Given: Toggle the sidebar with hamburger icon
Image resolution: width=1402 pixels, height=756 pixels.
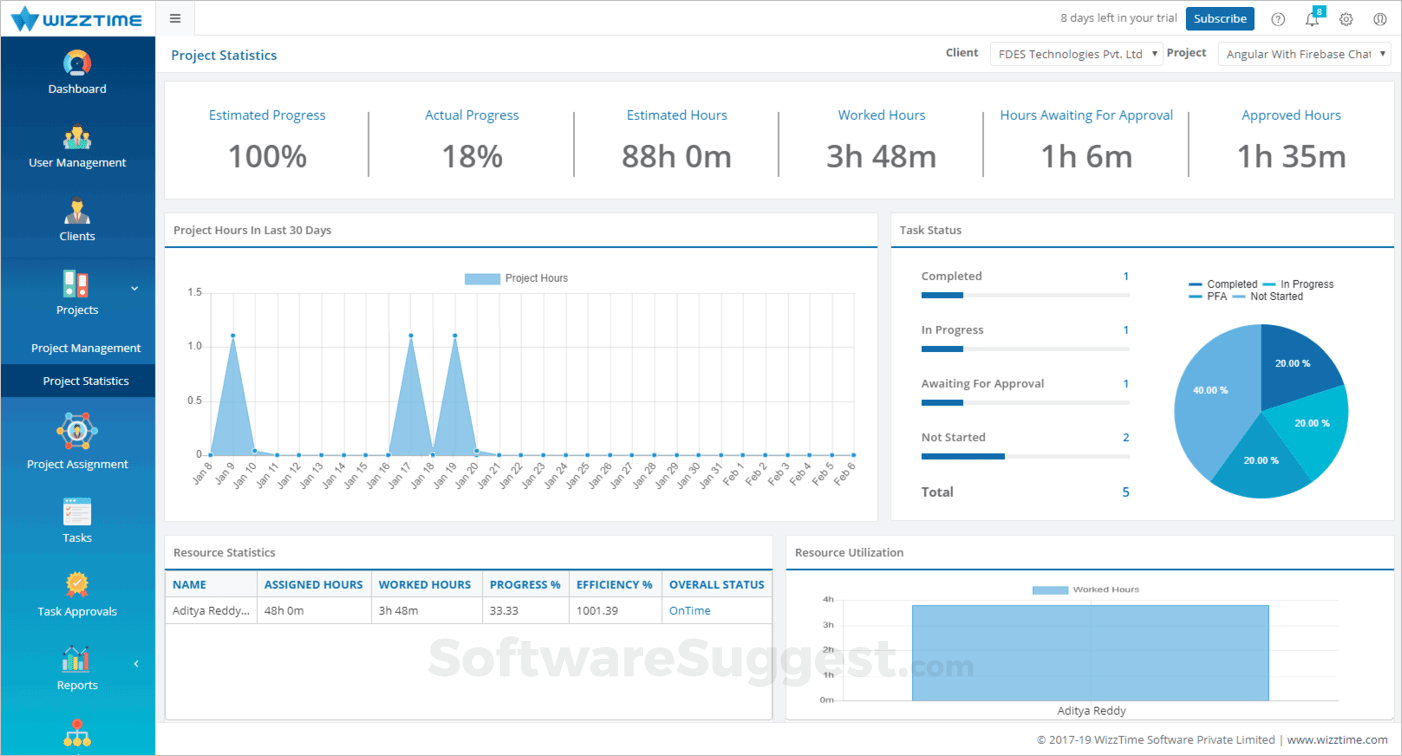Looking at the screenshot, I should click(x=175, y=18).
